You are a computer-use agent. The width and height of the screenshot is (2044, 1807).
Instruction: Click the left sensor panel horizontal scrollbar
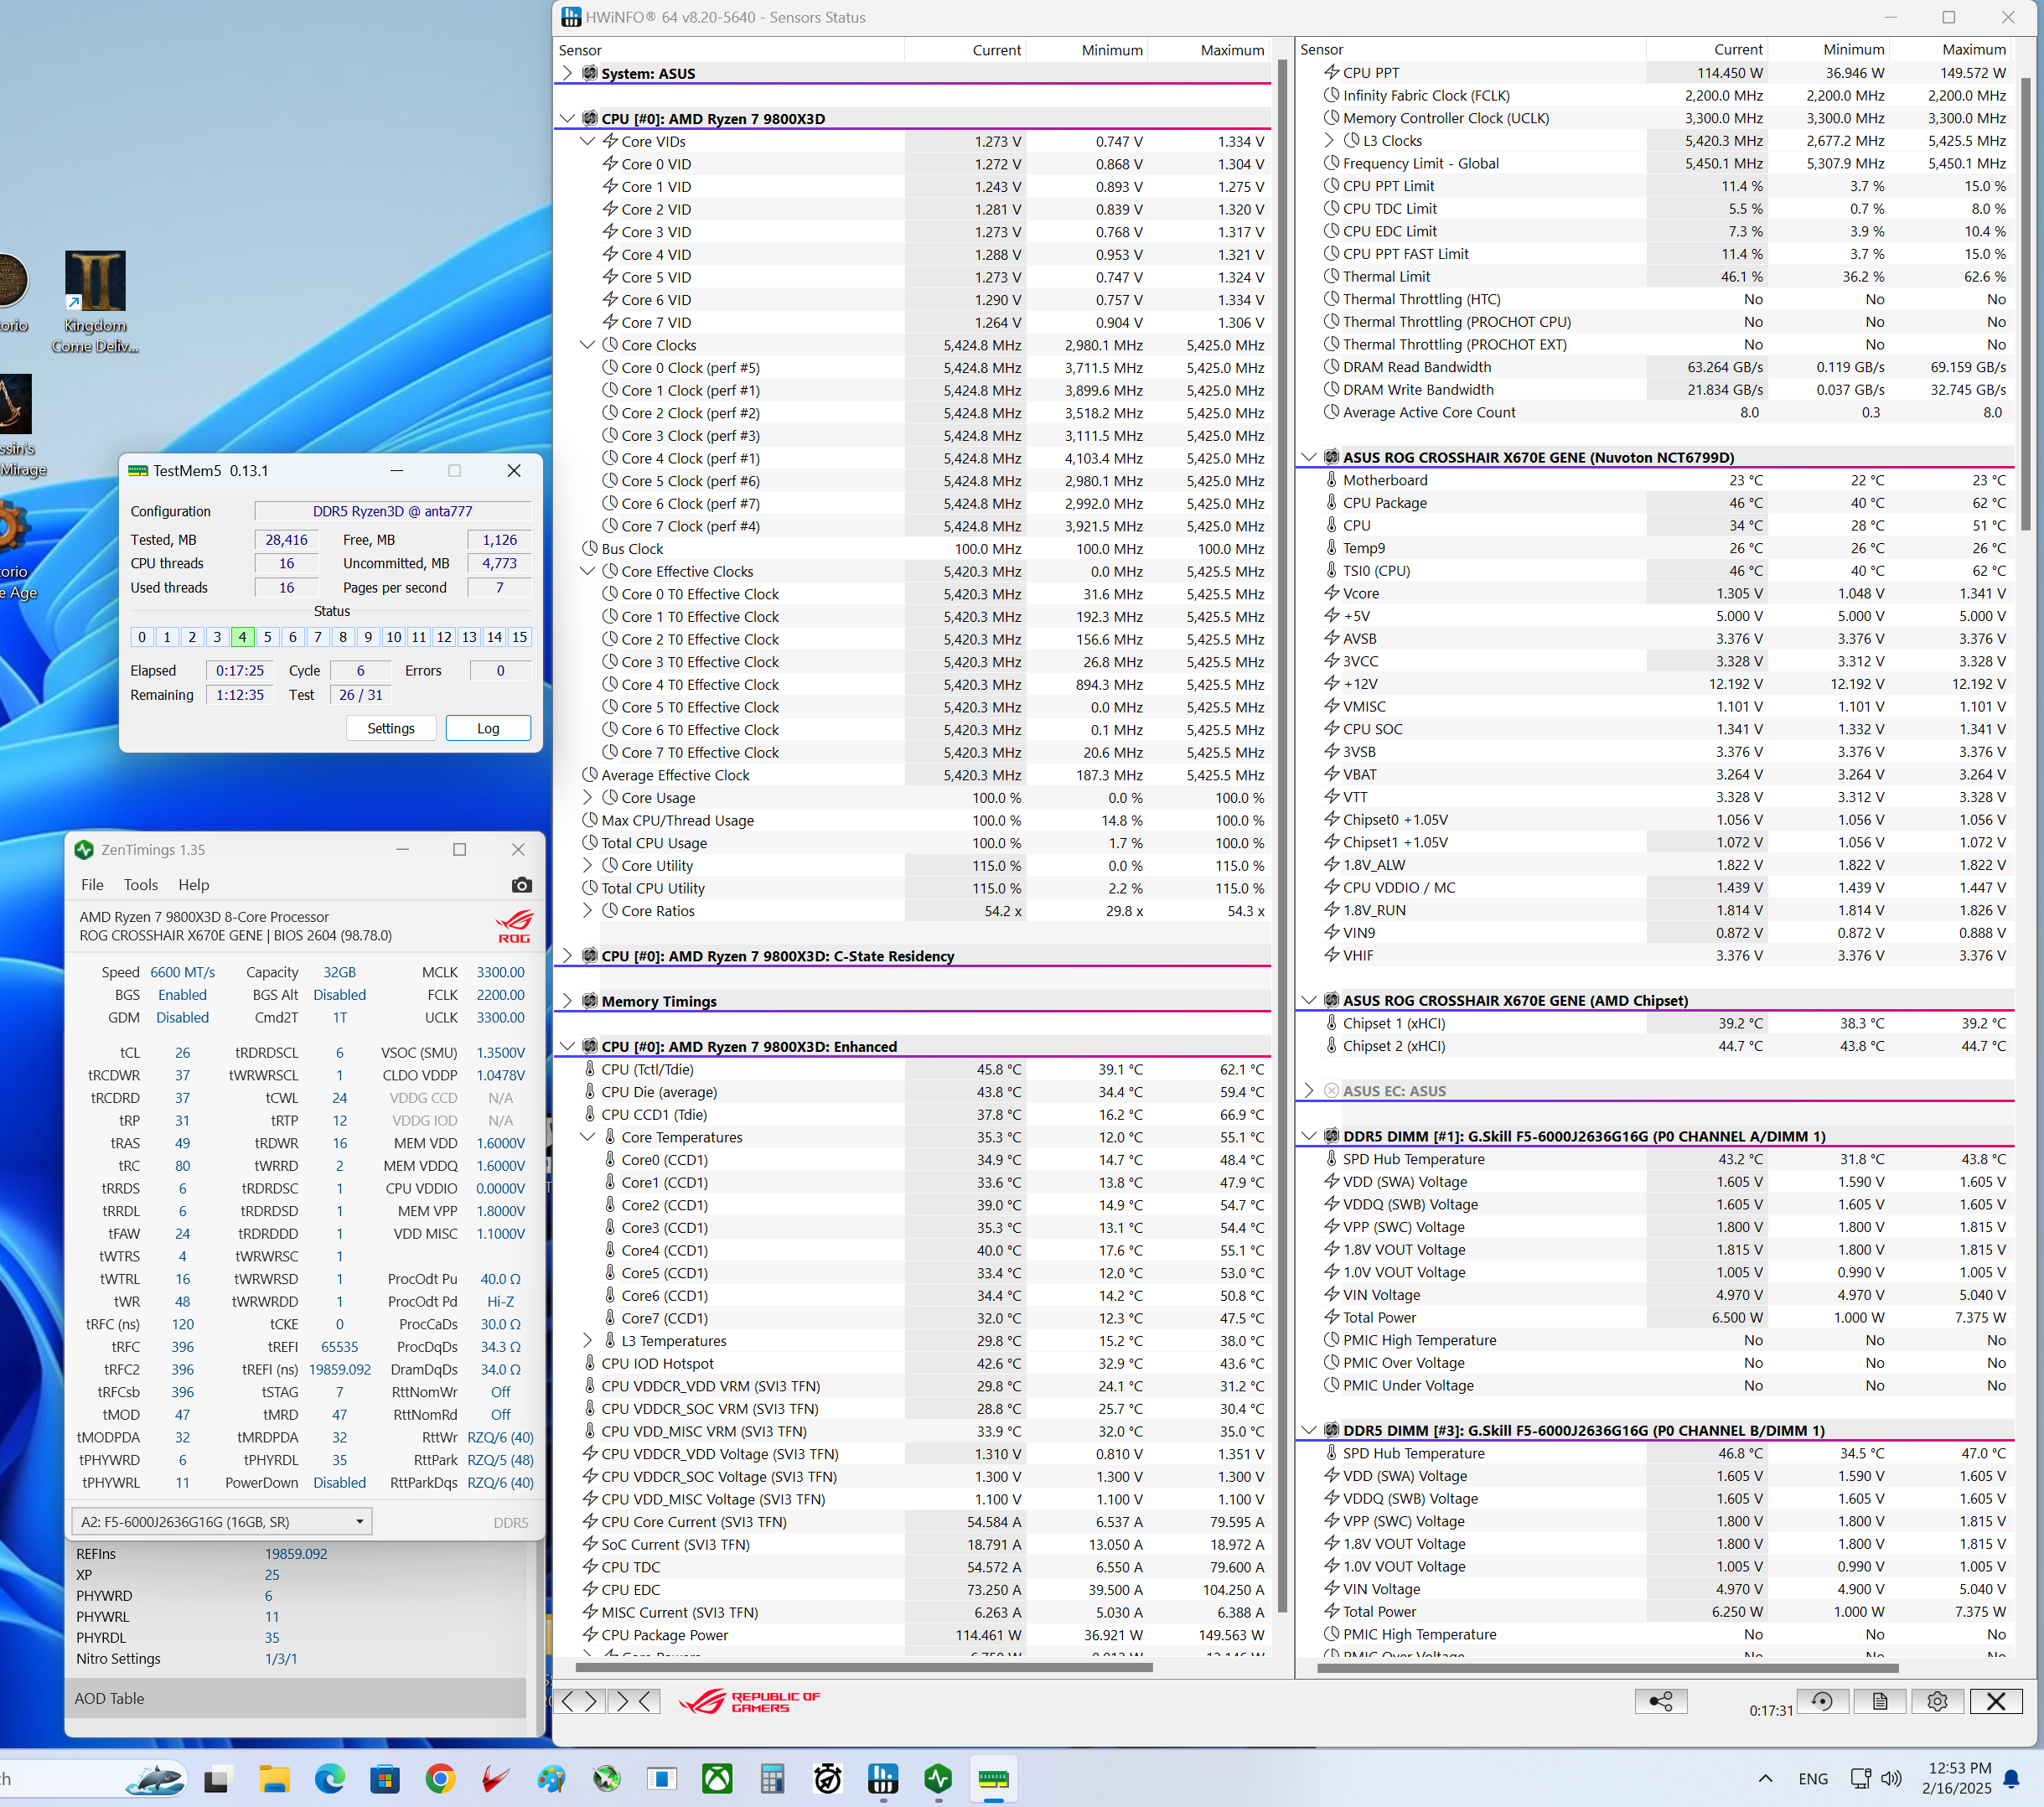(864, 1667)
